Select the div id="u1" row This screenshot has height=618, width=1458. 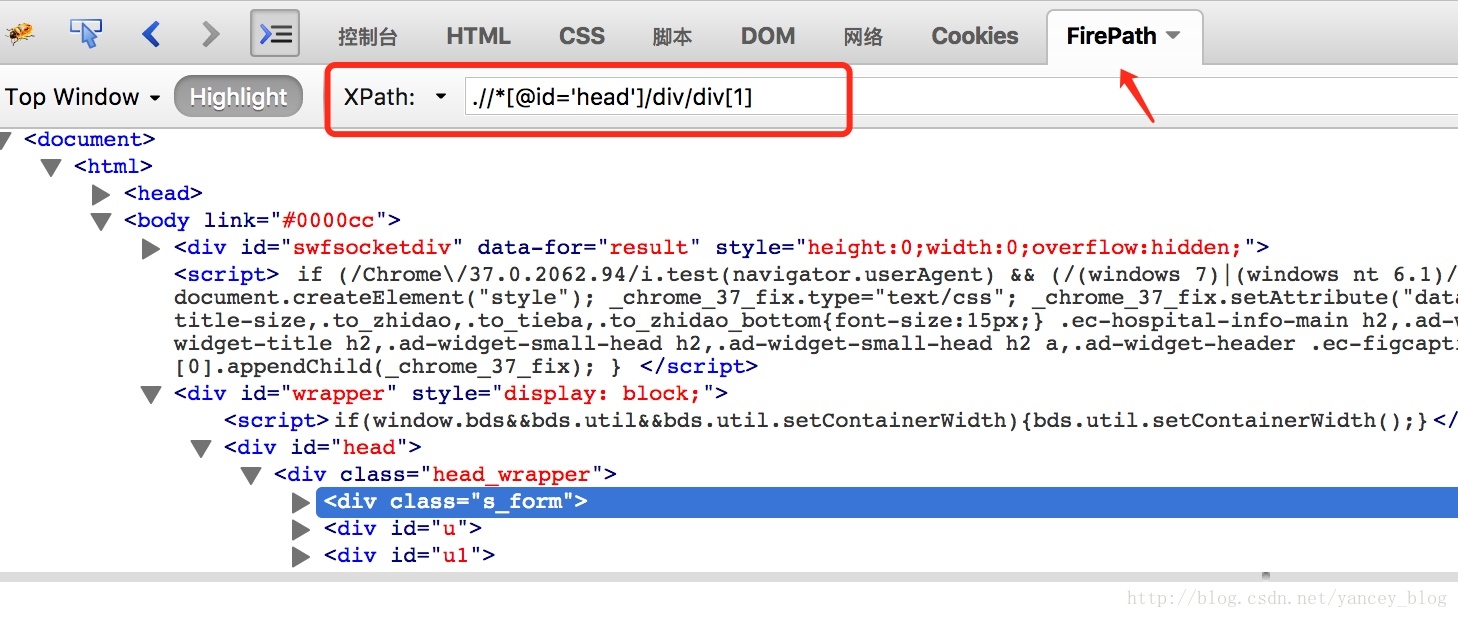(x=409, y=555)
